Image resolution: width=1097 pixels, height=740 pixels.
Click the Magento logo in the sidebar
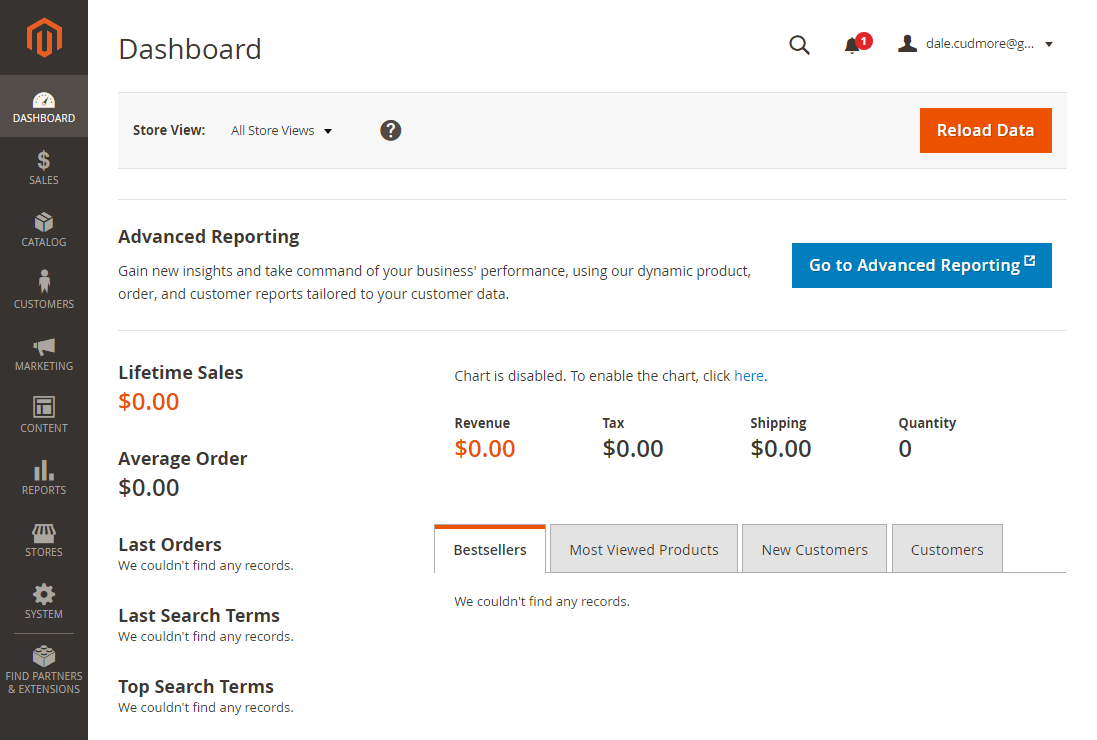tap(44, 37)
